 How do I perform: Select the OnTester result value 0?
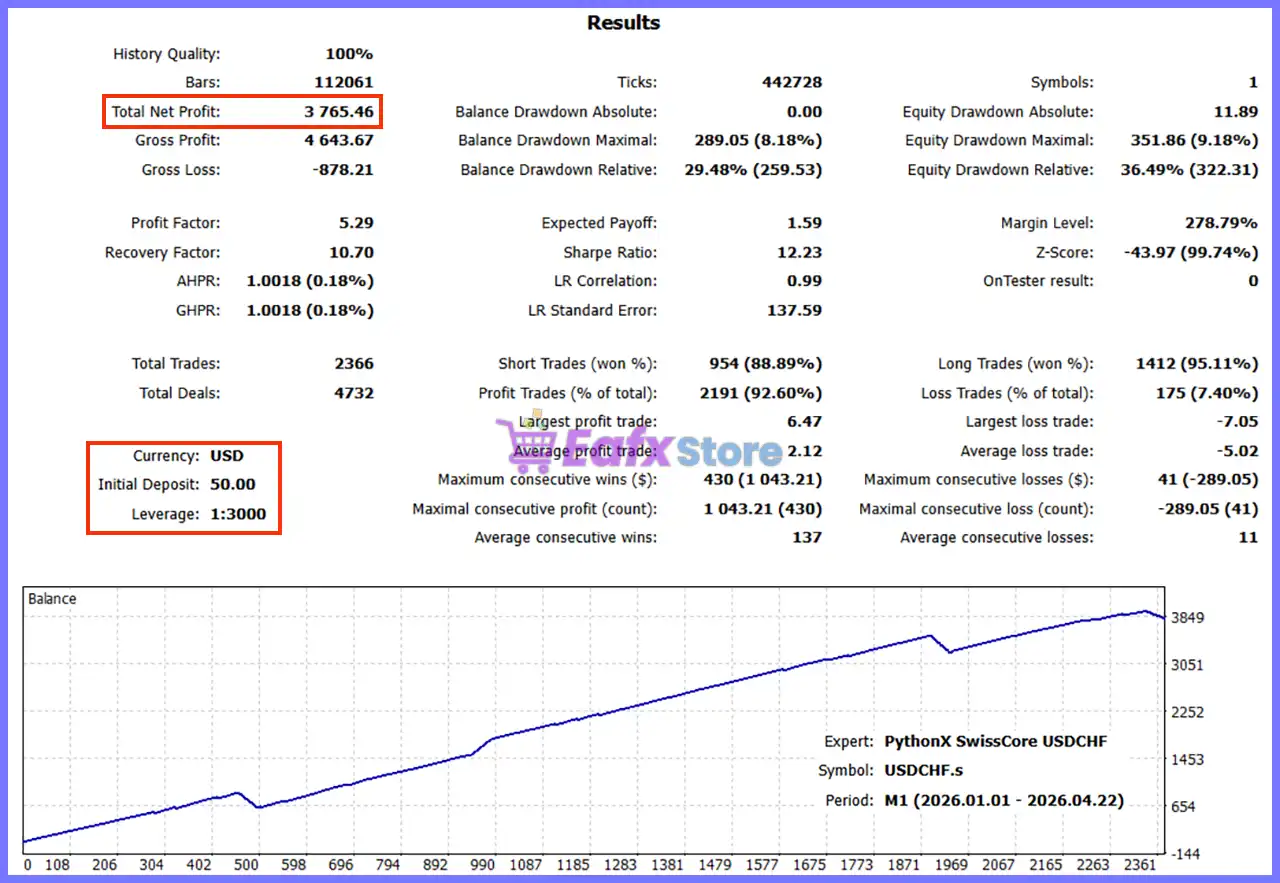1253,282
